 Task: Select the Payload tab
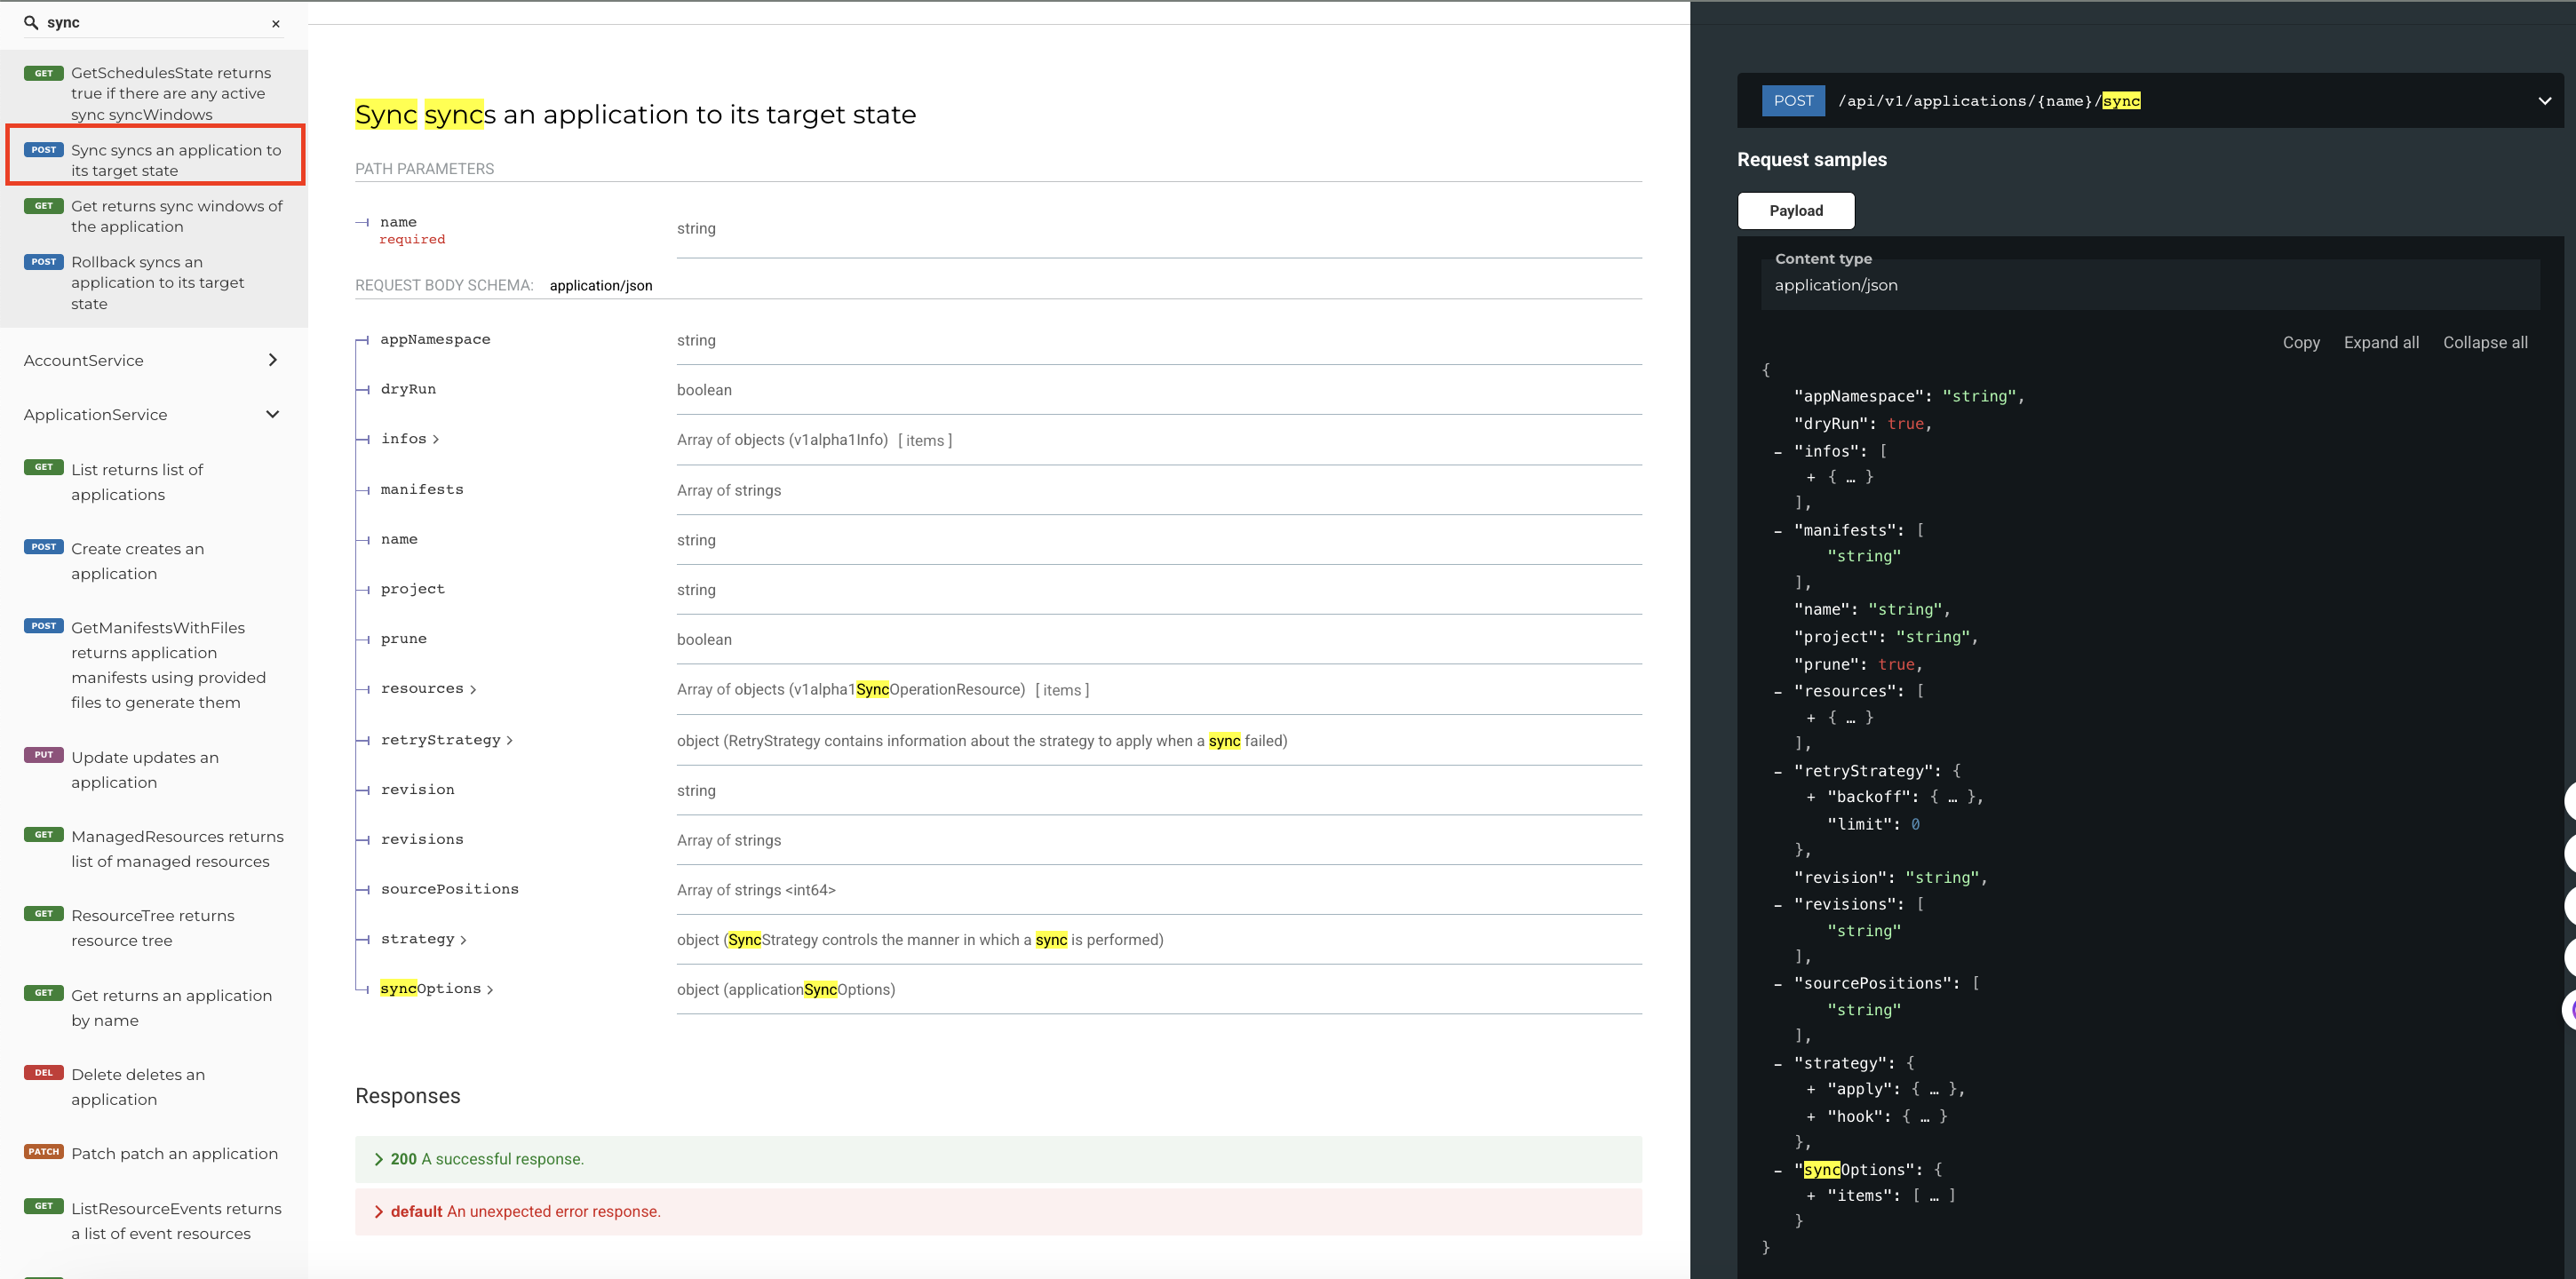point(1795,211)
